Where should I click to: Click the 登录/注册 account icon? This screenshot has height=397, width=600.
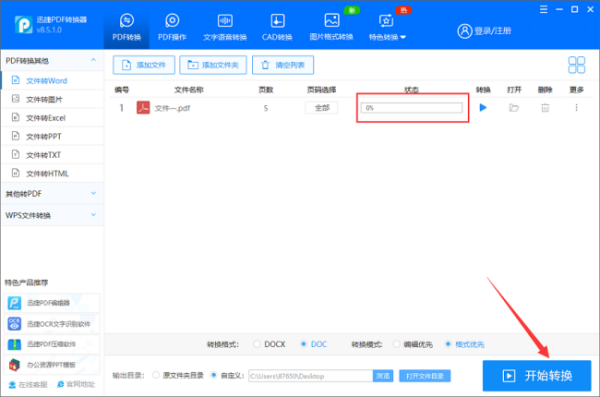pos(465,31)
